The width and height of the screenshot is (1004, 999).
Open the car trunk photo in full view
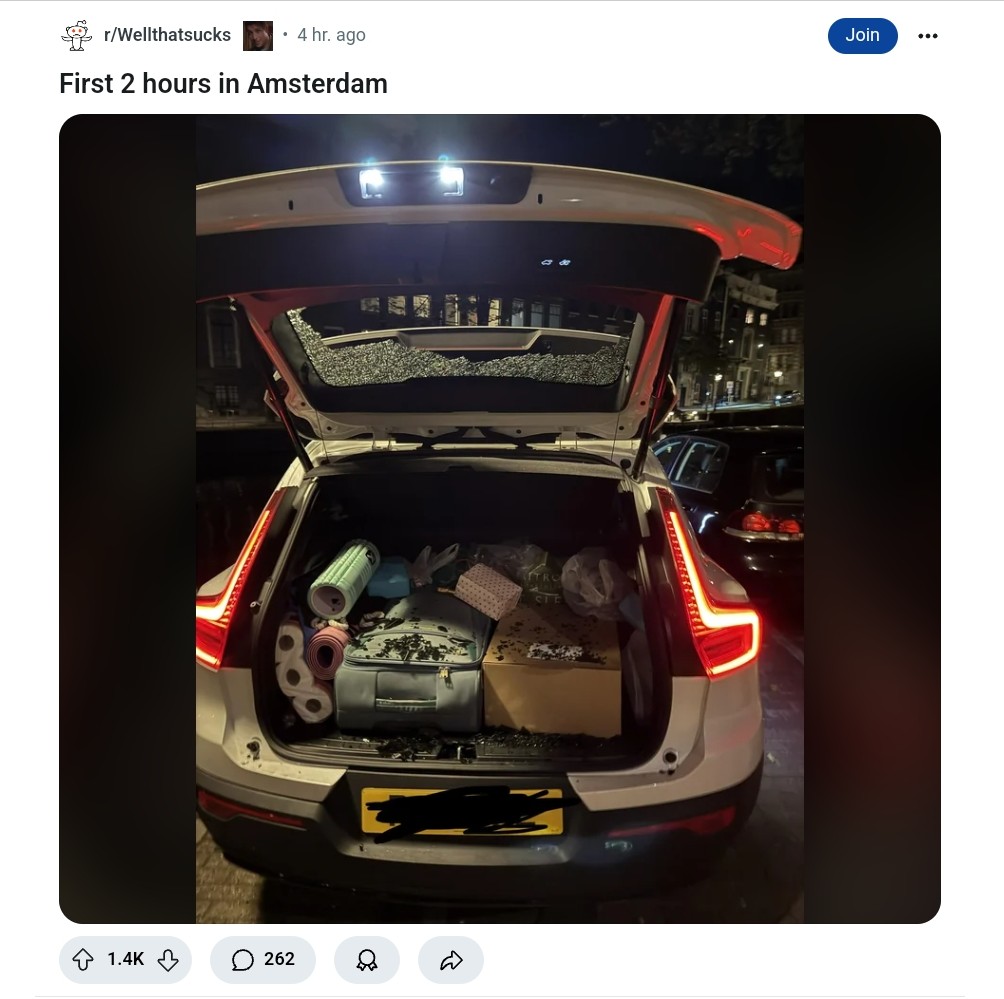click(x=499, y=519)
